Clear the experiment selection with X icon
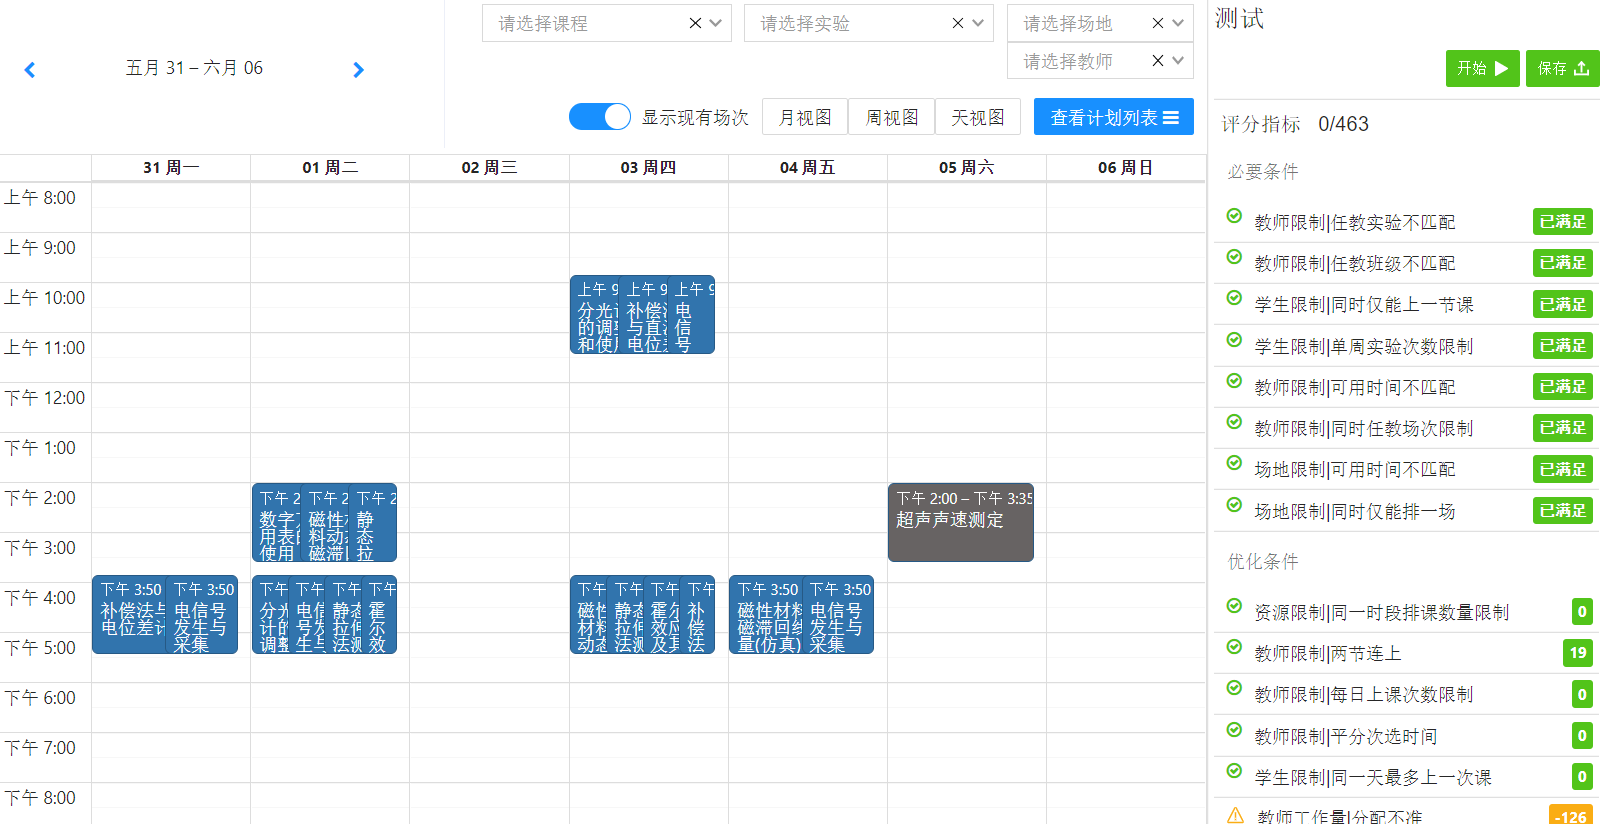 point(957,23)
